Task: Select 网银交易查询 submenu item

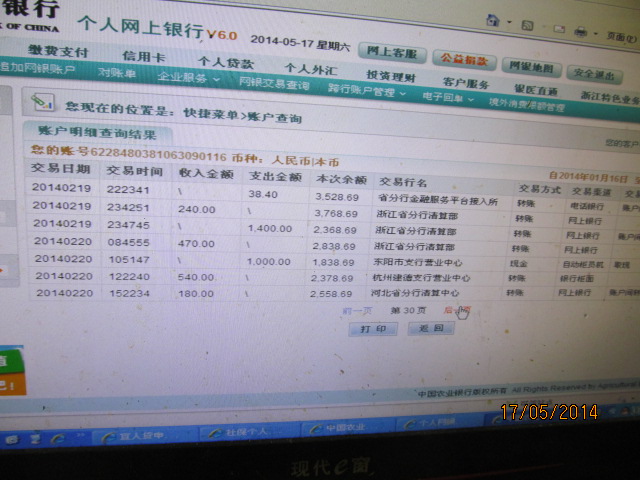Action: tap(274, 84)
